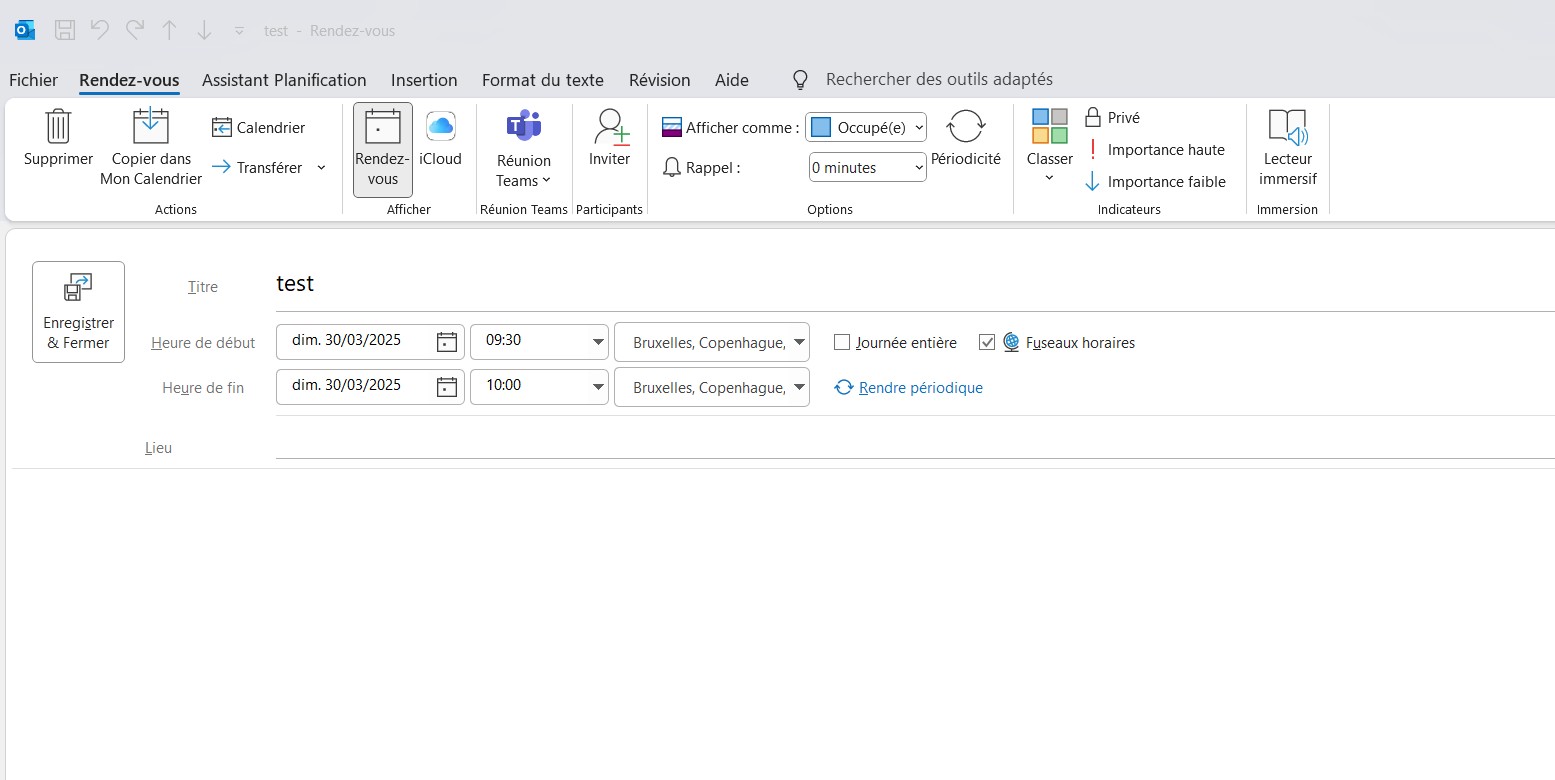This screenshot has width=1555, height=780.
Task: Open end date calendar picker icon
Action: click(447, 387)
